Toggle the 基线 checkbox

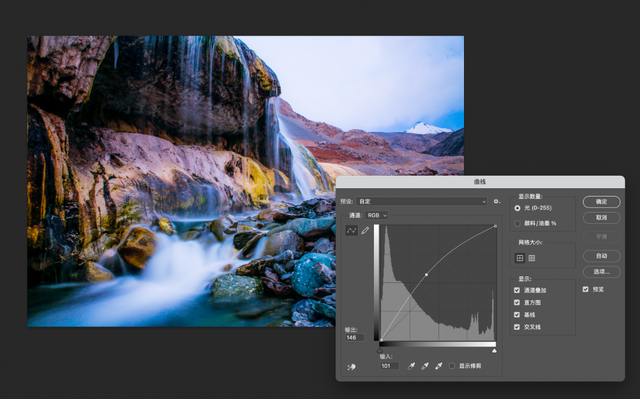[x=517, y=315]
